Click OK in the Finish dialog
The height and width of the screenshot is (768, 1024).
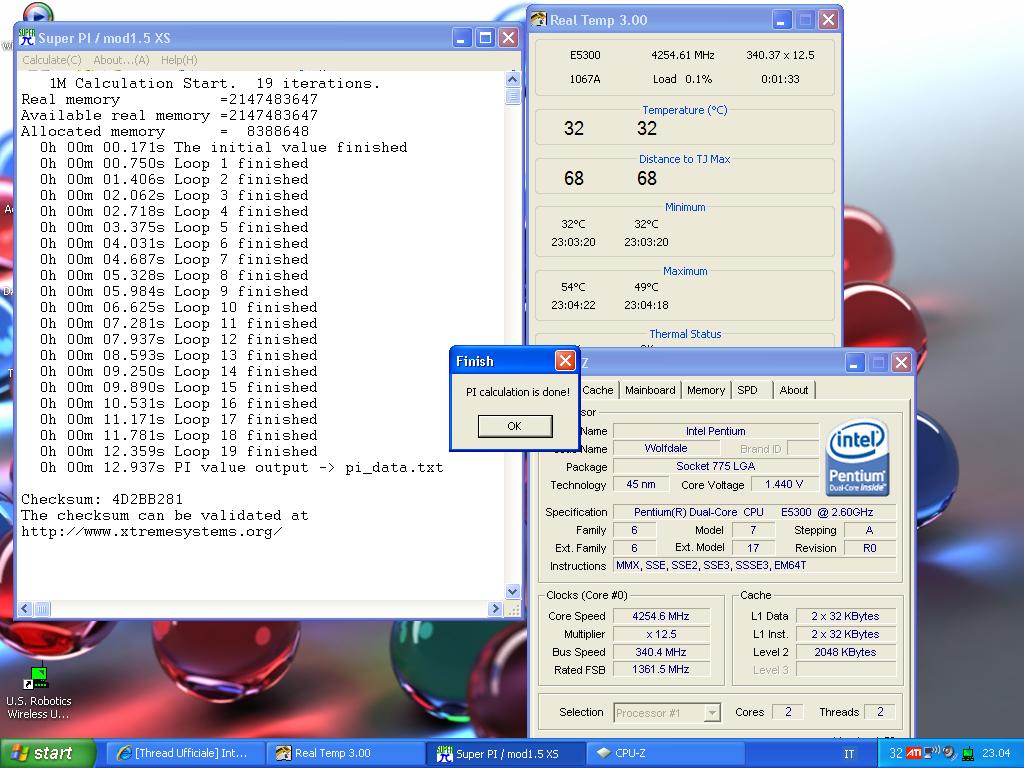click(515, 426)
